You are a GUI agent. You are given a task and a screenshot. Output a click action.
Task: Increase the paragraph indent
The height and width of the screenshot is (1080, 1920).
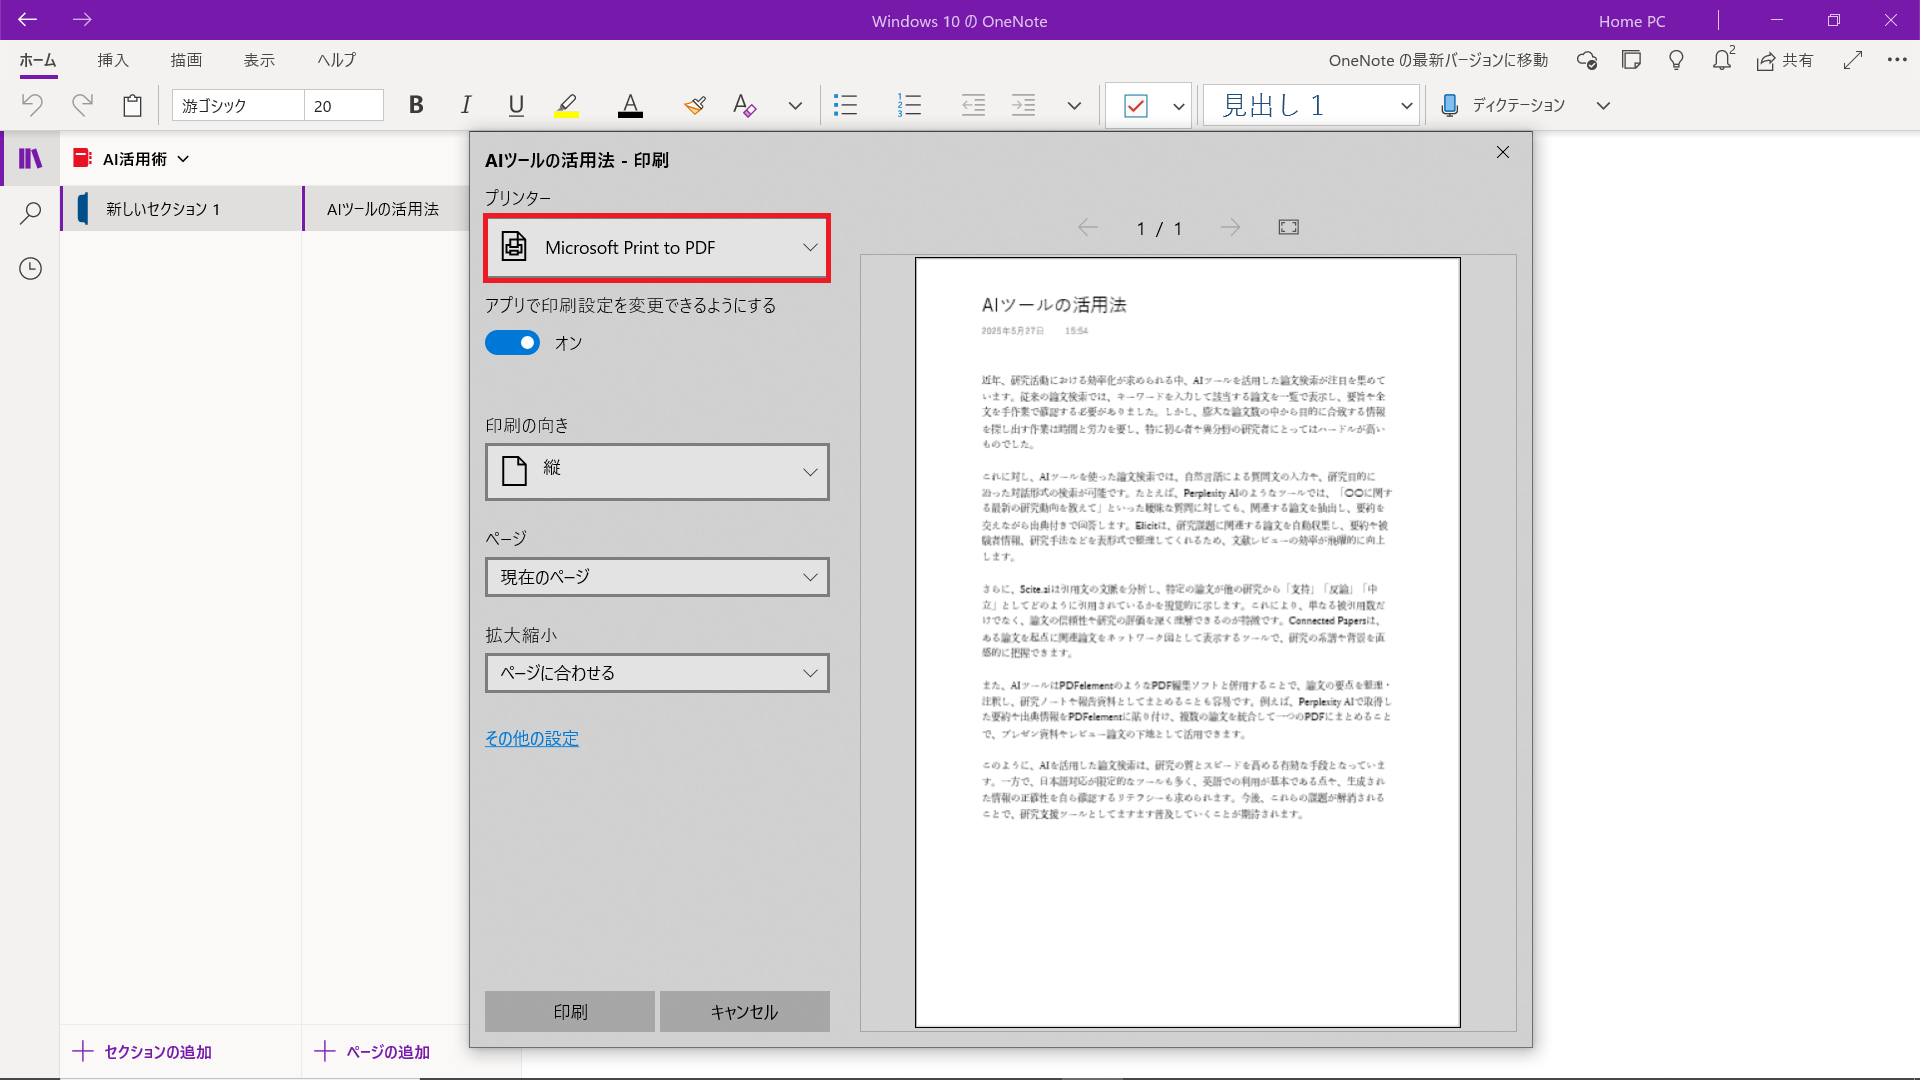[x=1023, y=105]
